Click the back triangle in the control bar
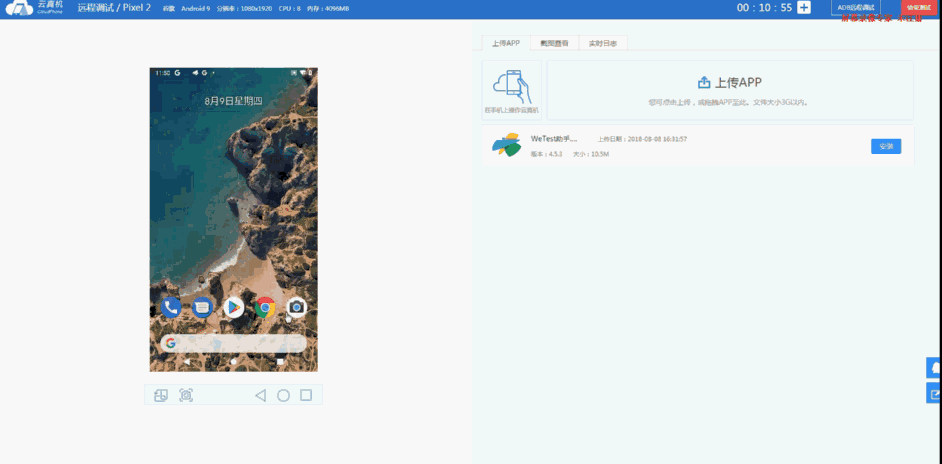 coord(260,395)
